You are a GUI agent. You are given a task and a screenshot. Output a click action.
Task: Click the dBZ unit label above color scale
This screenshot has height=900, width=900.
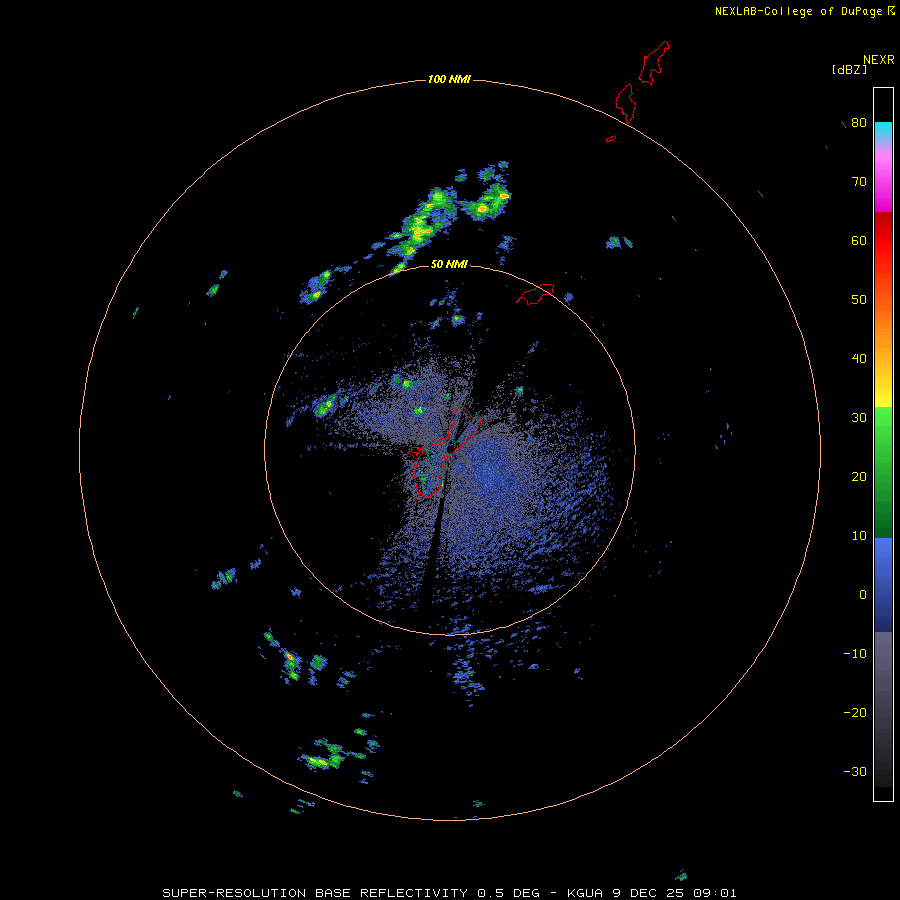tap(849, 69)
